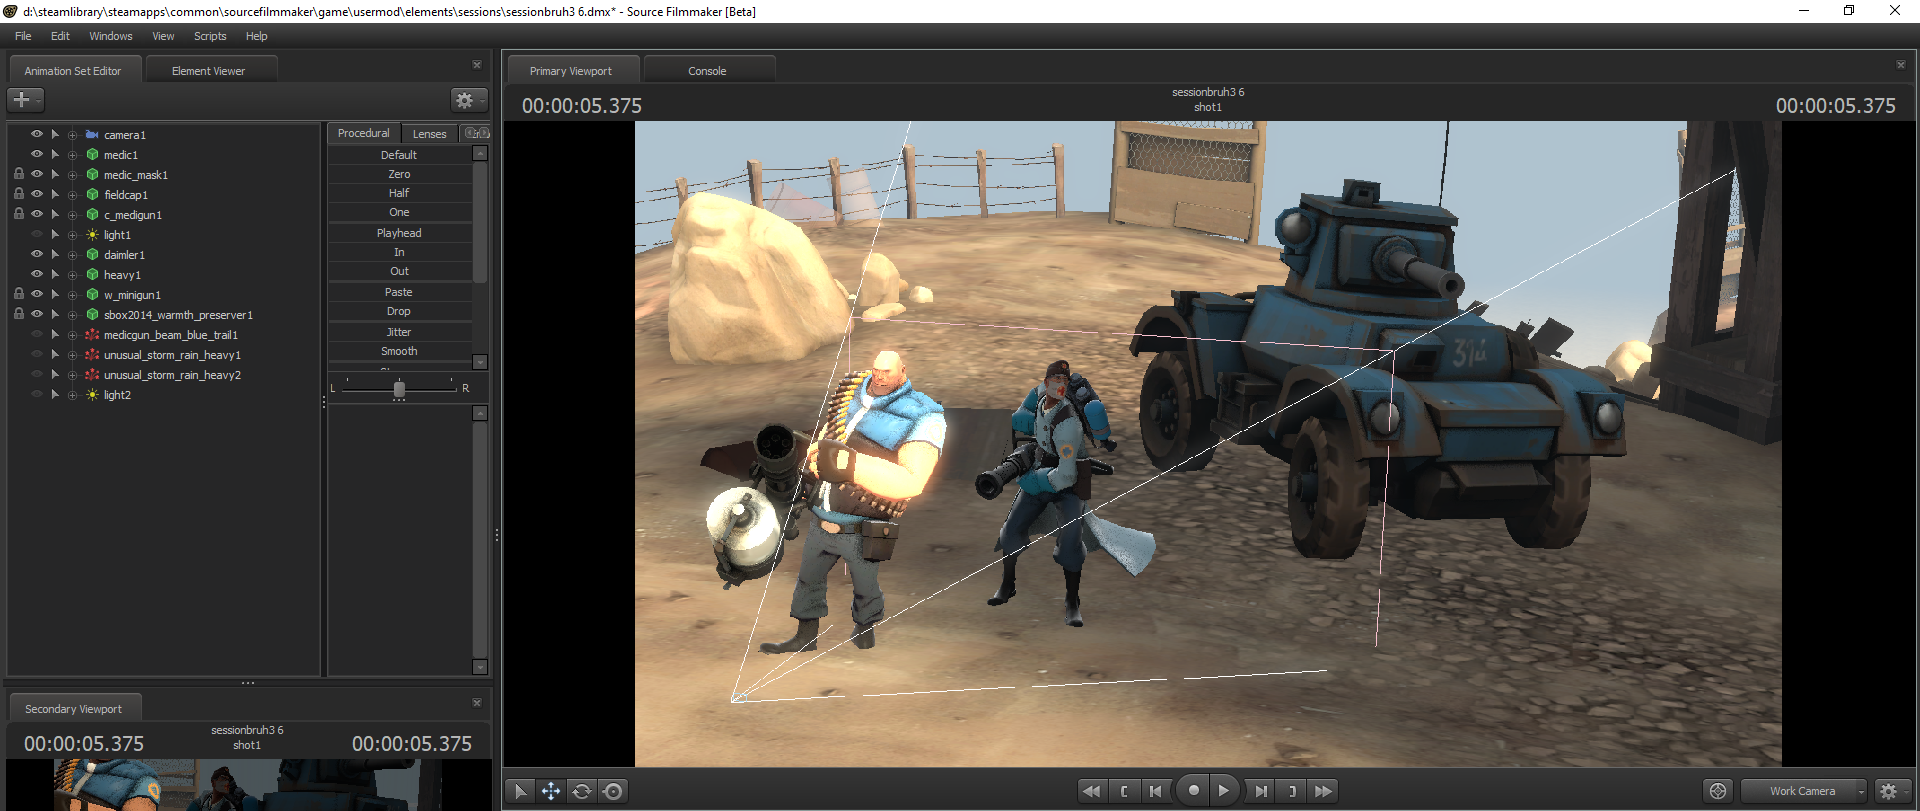The height and width of the screenshot is (811, 1920).
Task: Toggle visibility of medic1
Action: 37,154
